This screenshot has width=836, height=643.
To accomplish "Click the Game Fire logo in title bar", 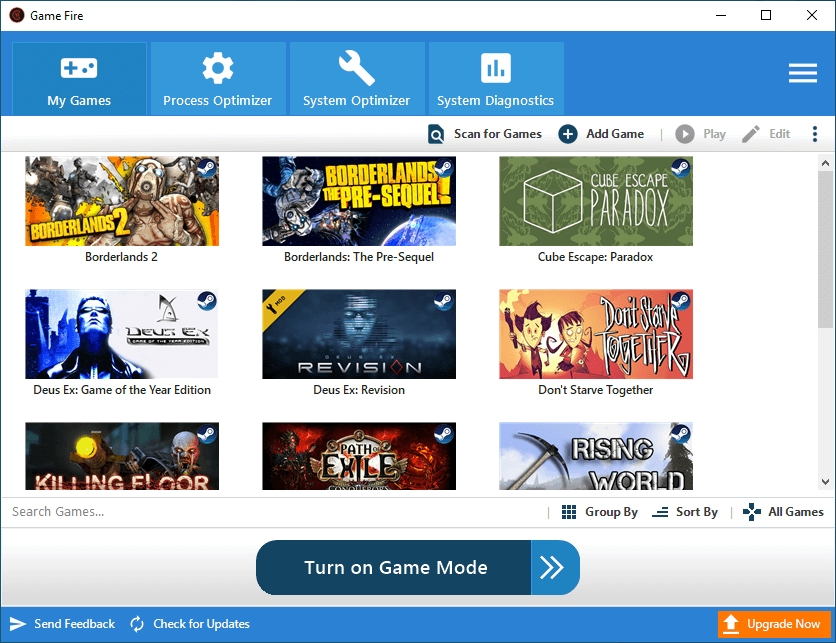I will click(x=17, y=15).
